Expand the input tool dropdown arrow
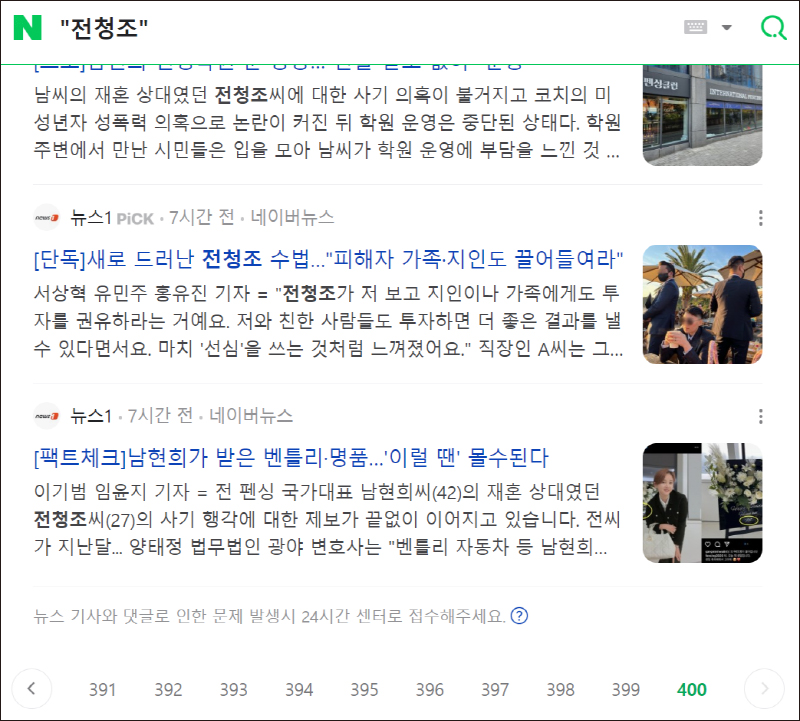Screen dimensions: 800x721 coord(727,28)
